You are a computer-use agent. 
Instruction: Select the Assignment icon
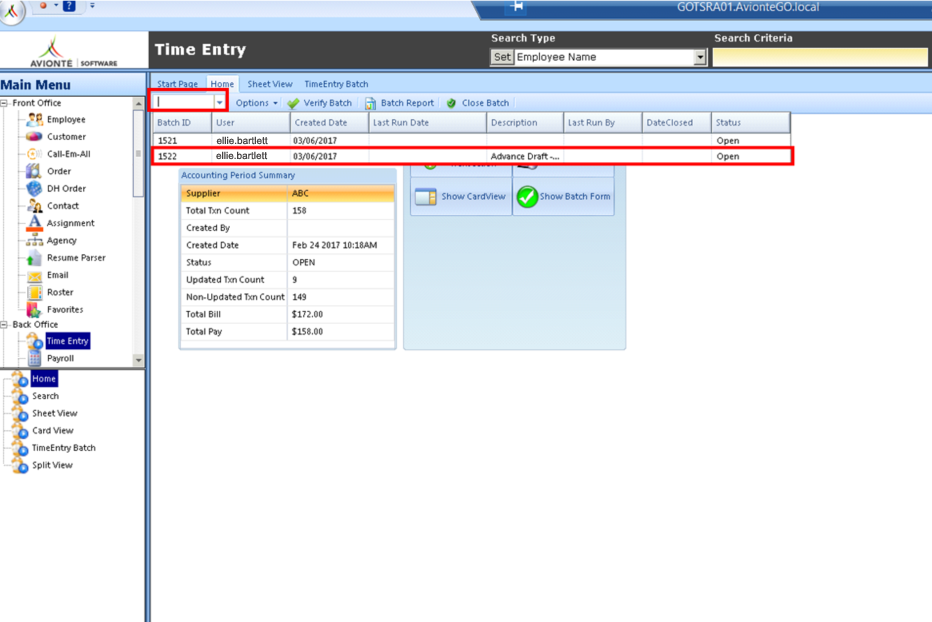34,223
